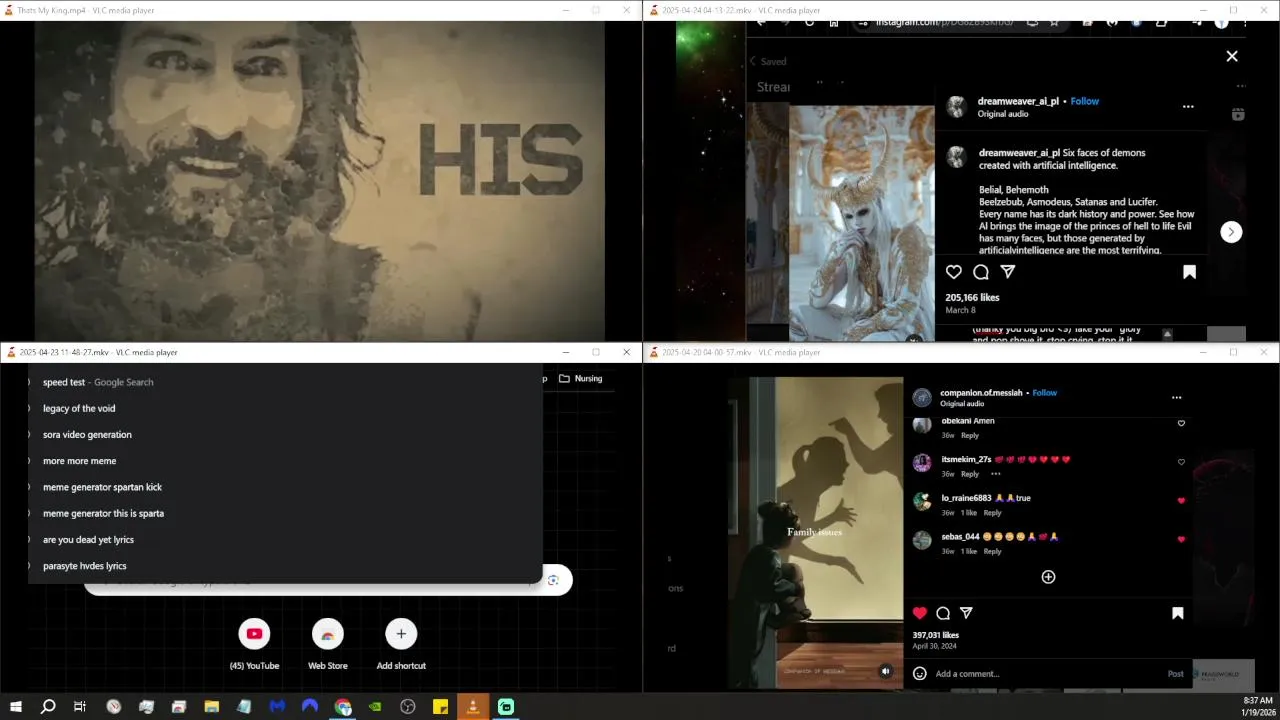
Task: Click Google Lens icon in search box
Action: [553, 580]
